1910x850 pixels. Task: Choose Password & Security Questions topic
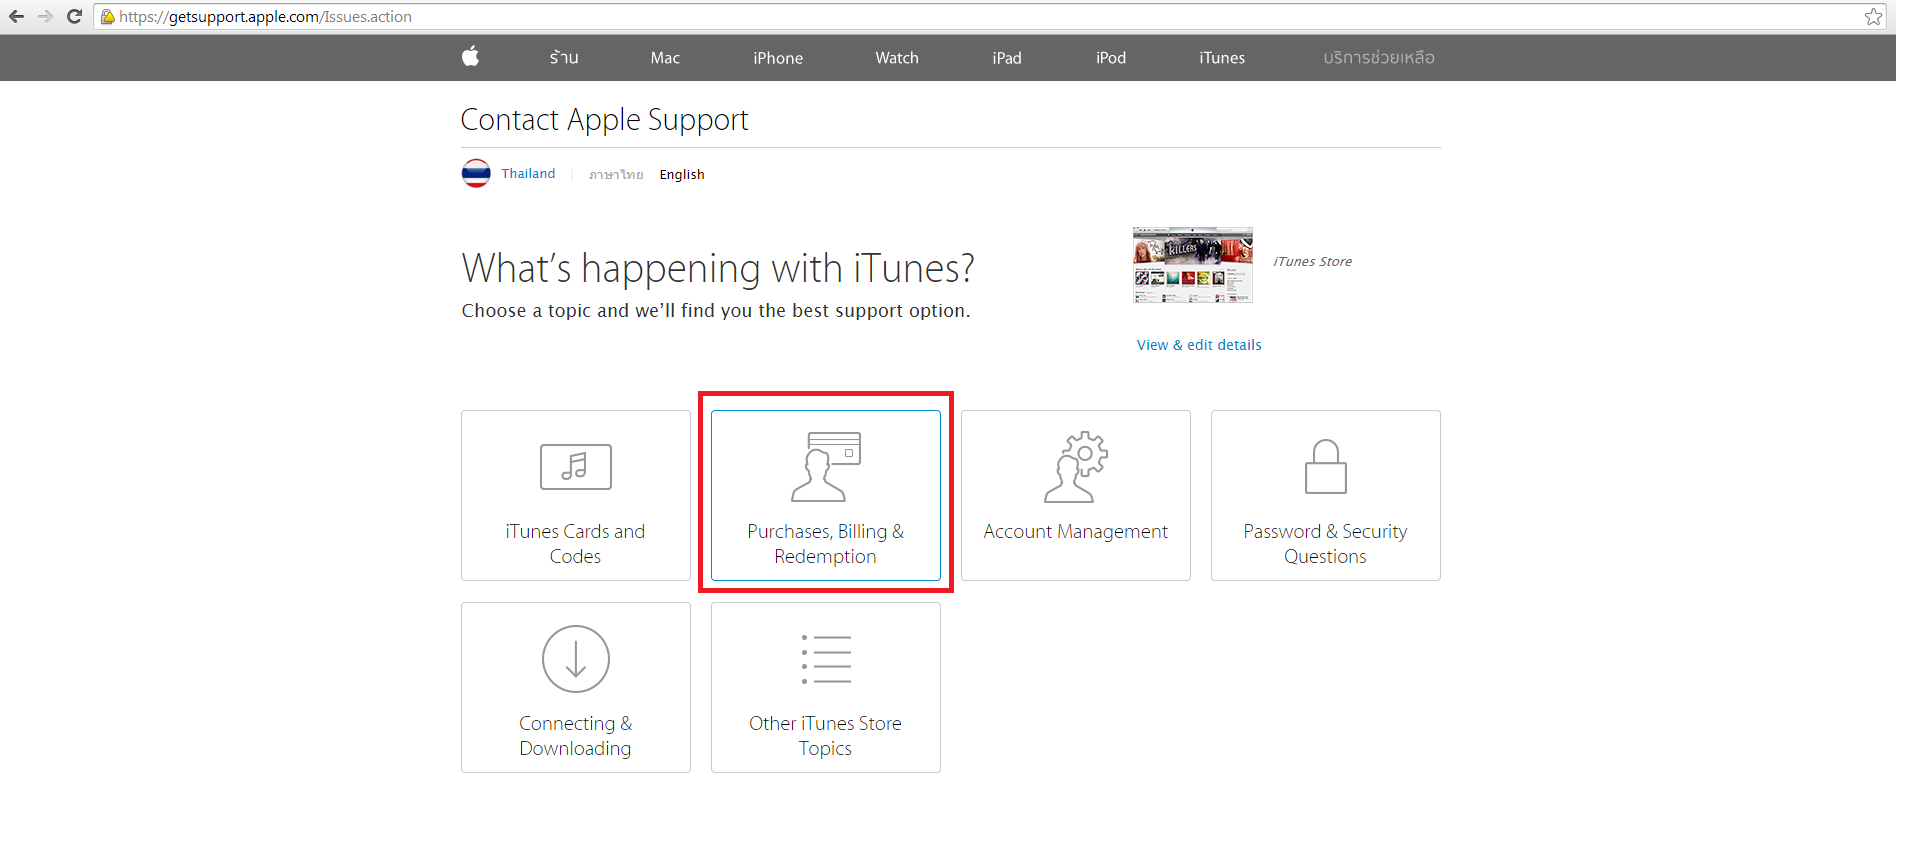pyautogui.click(x=1326, y=495)
